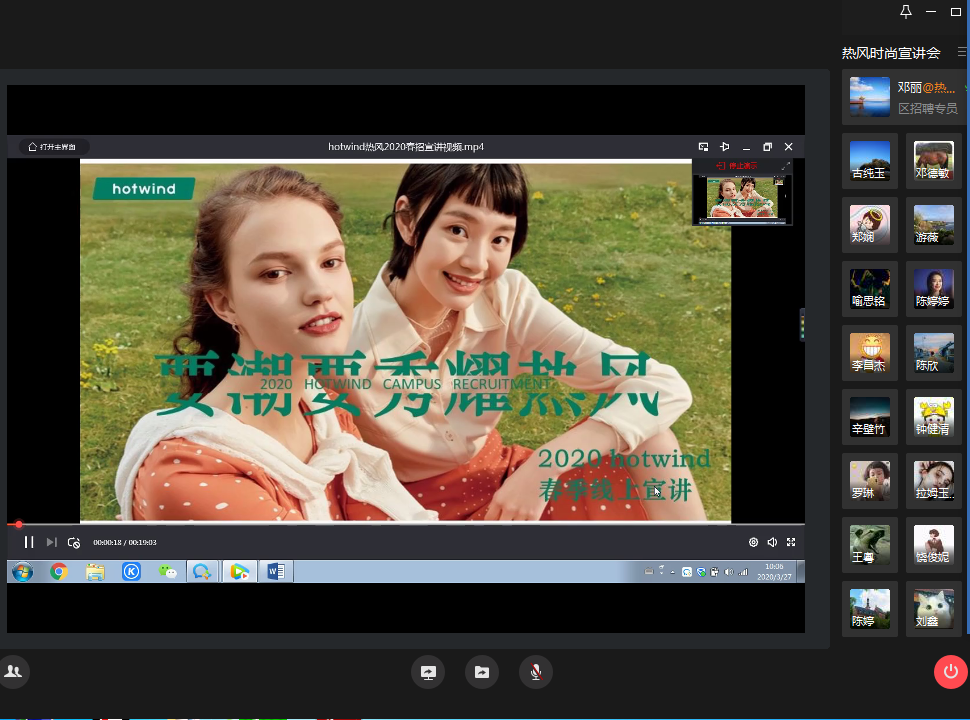Pause the video with the pause button

29,542
